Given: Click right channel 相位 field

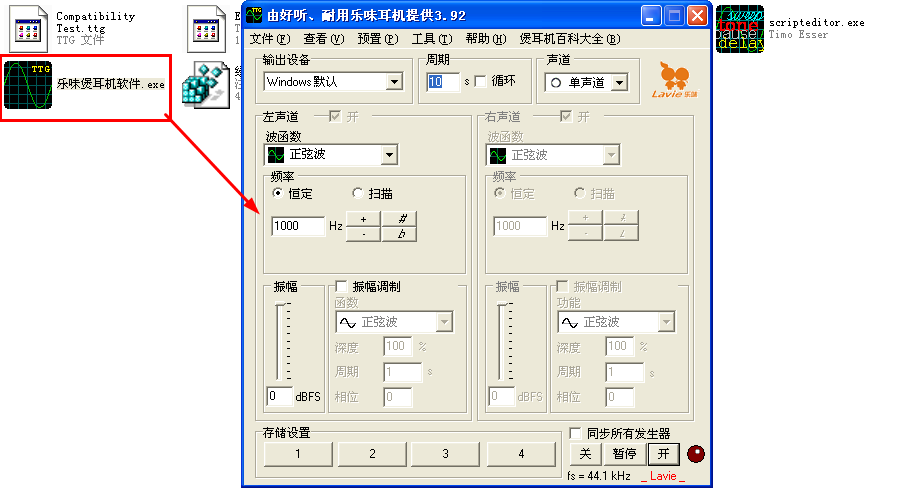Looking at the screenshot, I should click(x=620, y=397).
